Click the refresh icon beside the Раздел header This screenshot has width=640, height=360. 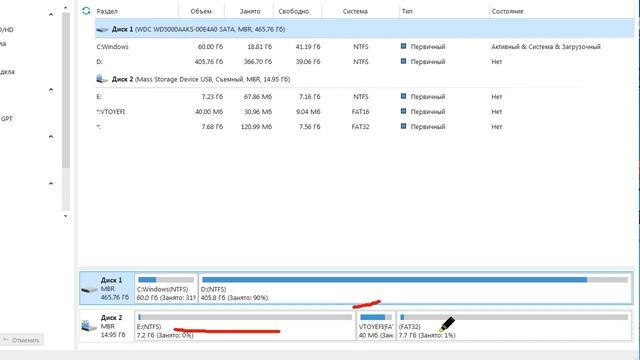(x=86, y=11)
